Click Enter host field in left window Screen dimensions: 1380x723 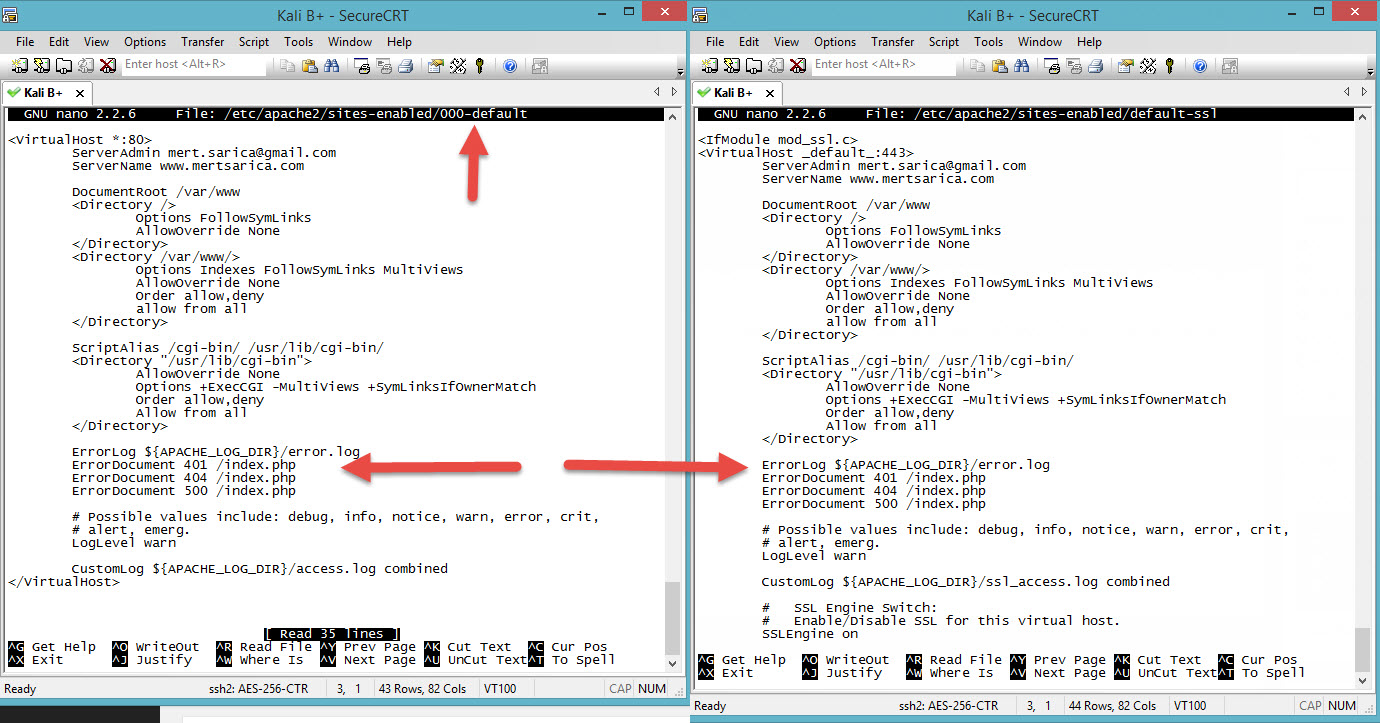pyautogui.click(x=194, y=64)
